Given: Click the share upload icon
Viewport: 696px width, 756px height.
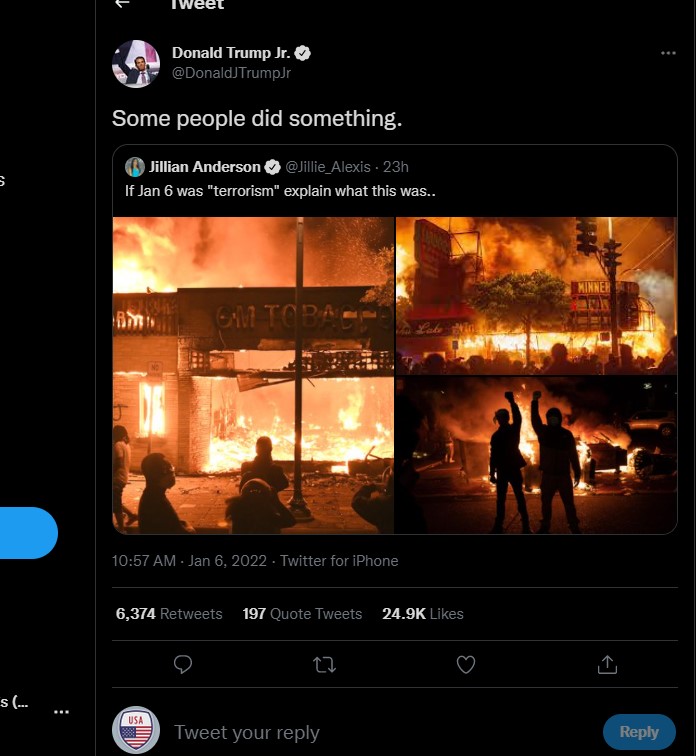Looking at the screenshot, I should pyautogui.click(x=607, y=664).
